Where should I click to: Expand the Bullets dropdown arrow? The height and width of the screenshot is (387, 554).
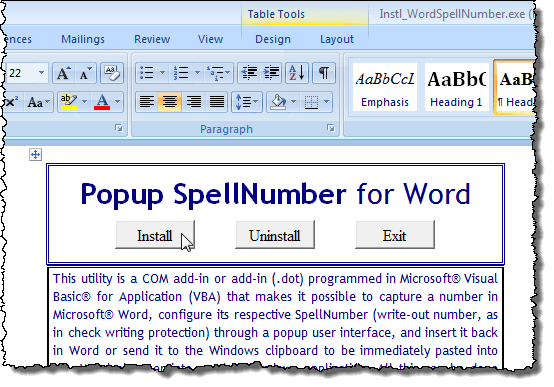(162, 73)
